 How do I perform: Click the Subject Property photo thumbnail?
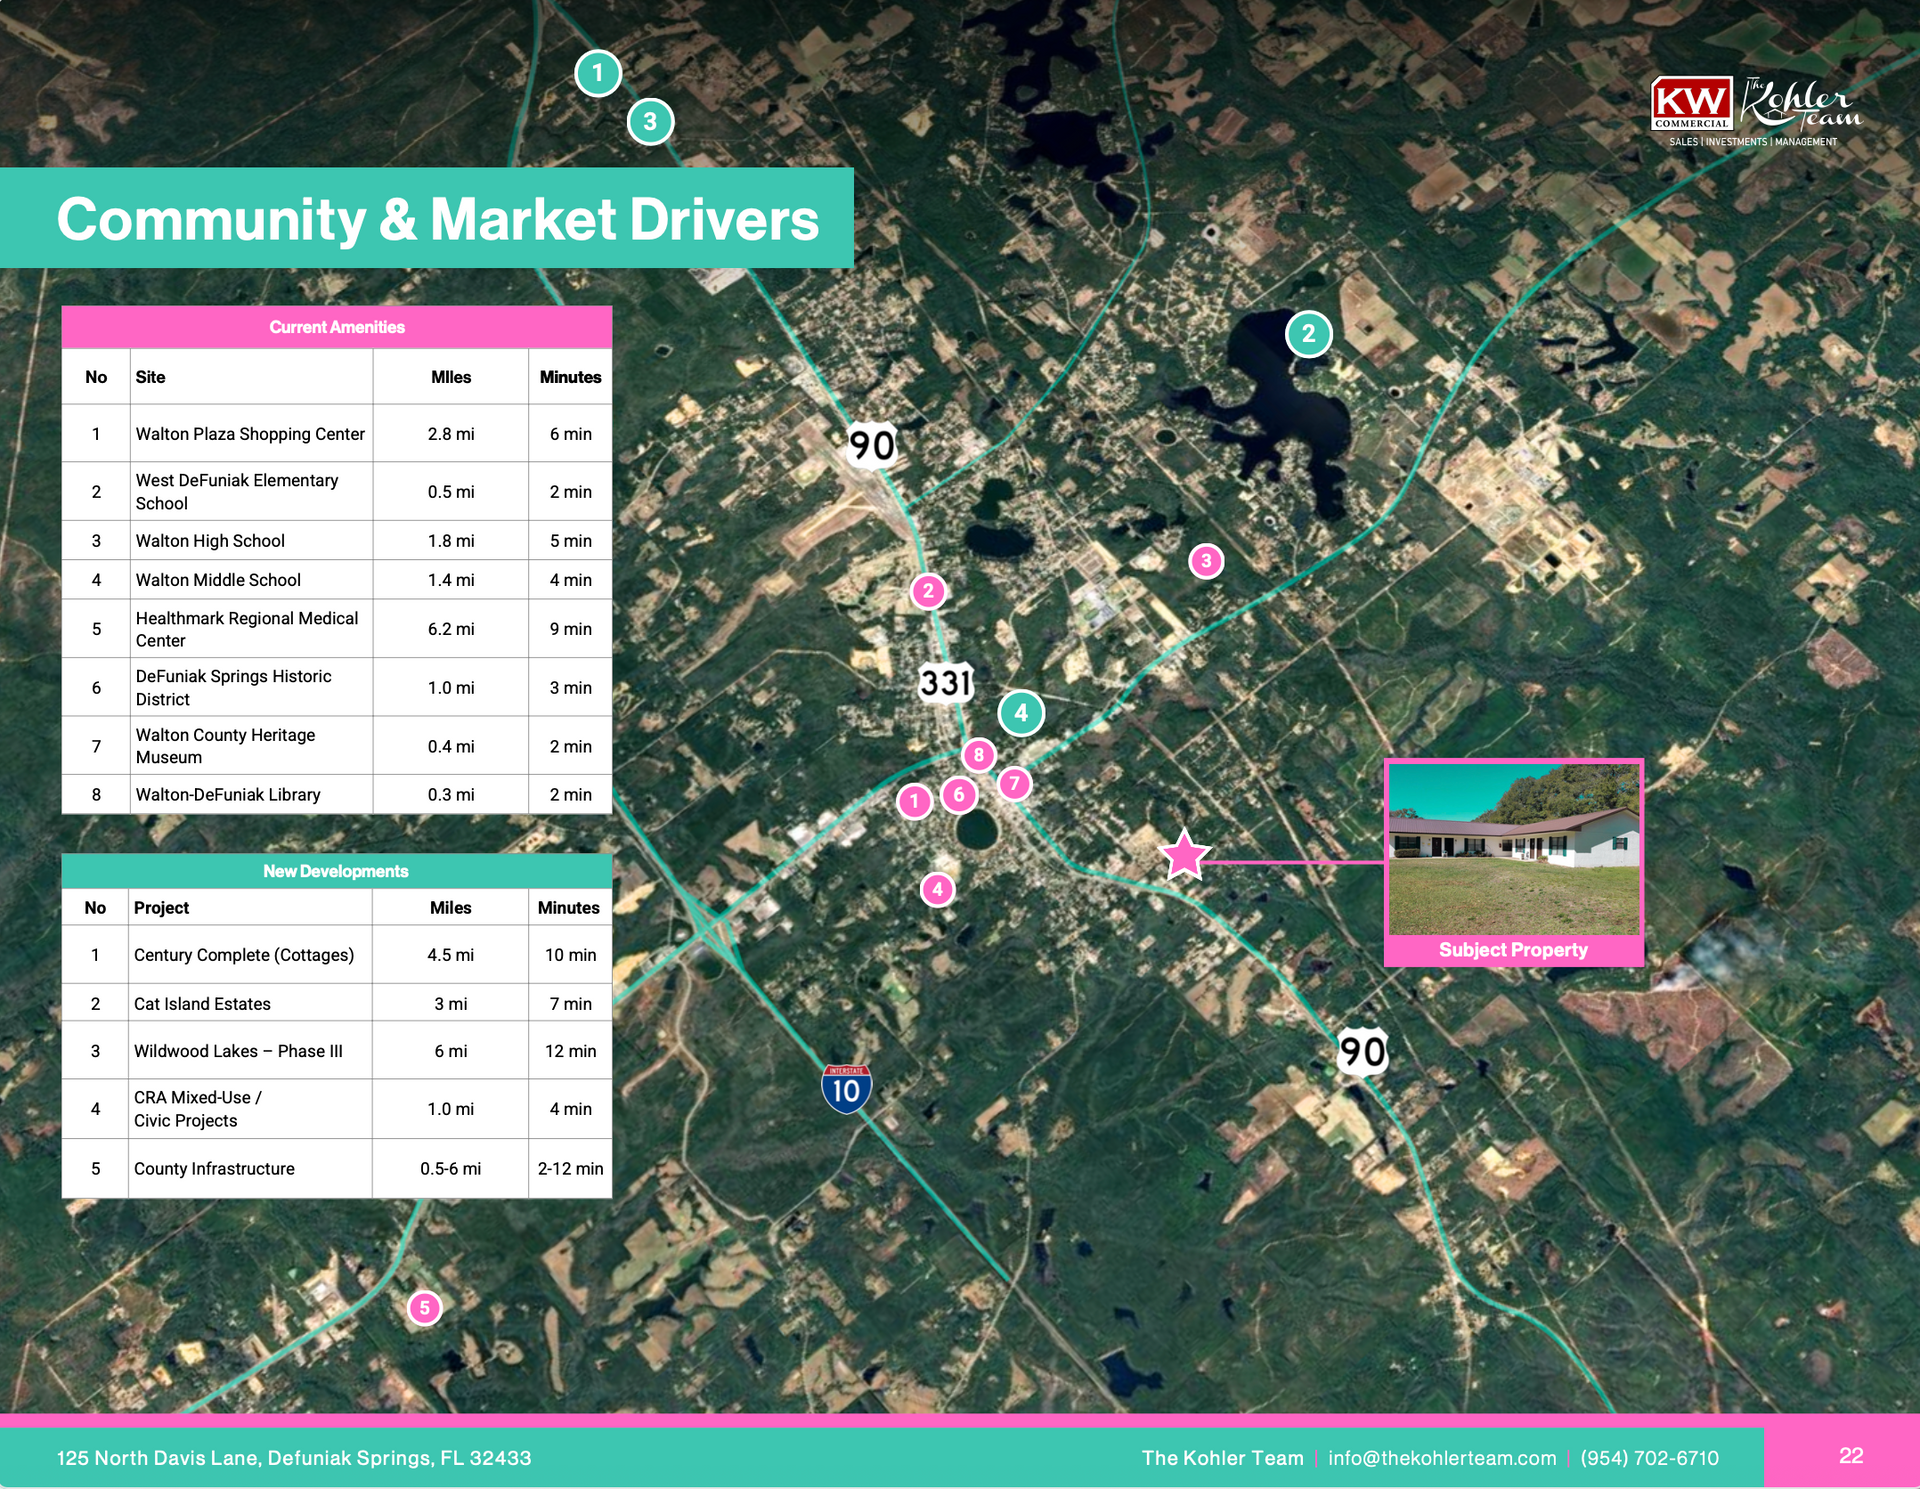coord(1513,850)
